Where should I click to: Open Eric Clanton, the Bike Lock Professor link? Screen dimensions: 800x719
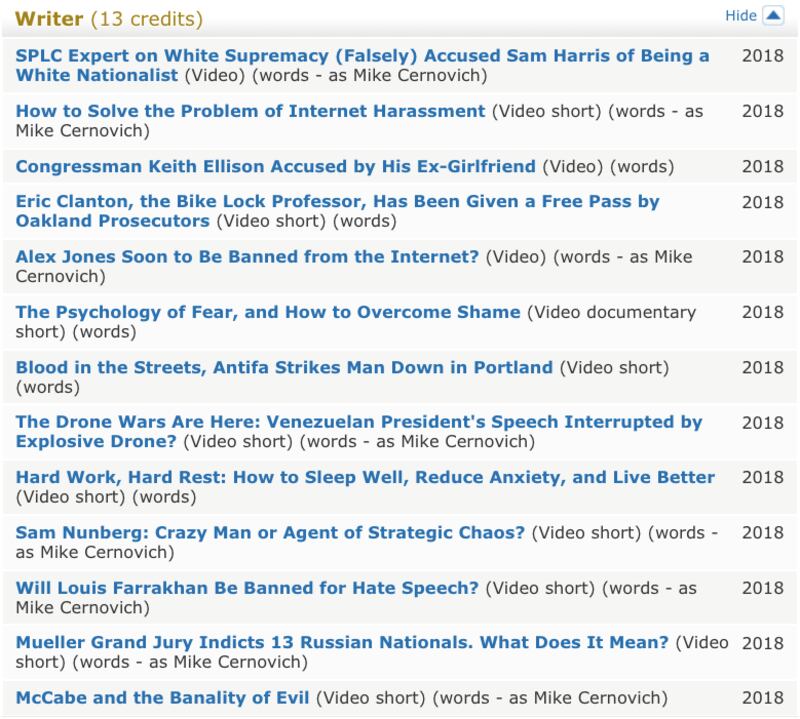[x=337, y=201]
